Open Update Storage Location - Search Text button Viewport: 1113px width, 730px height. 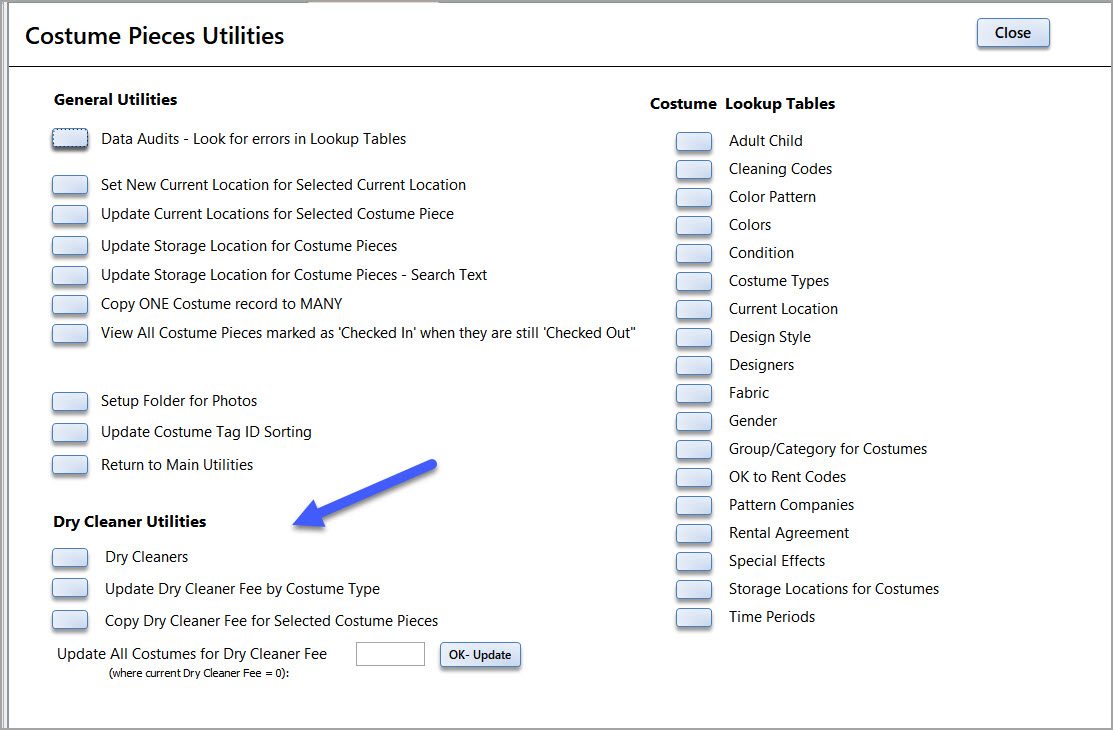70,275
